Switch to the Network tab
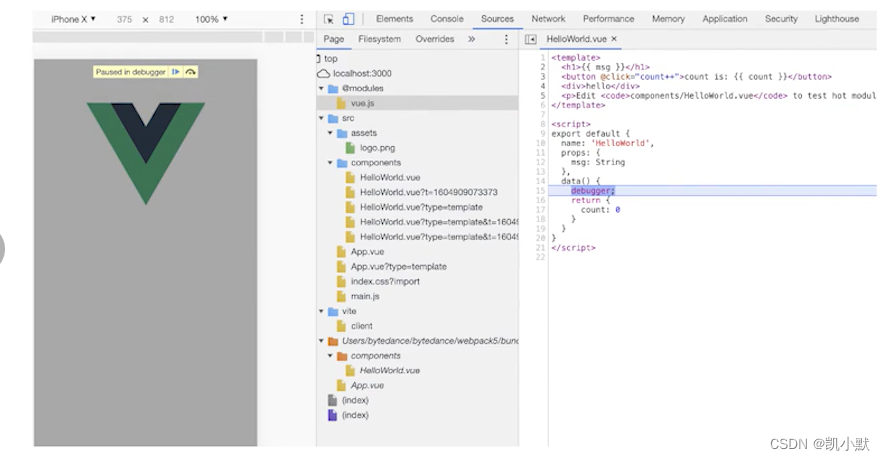885x461 pixels. pyautogui.click(x=548, y=19)
